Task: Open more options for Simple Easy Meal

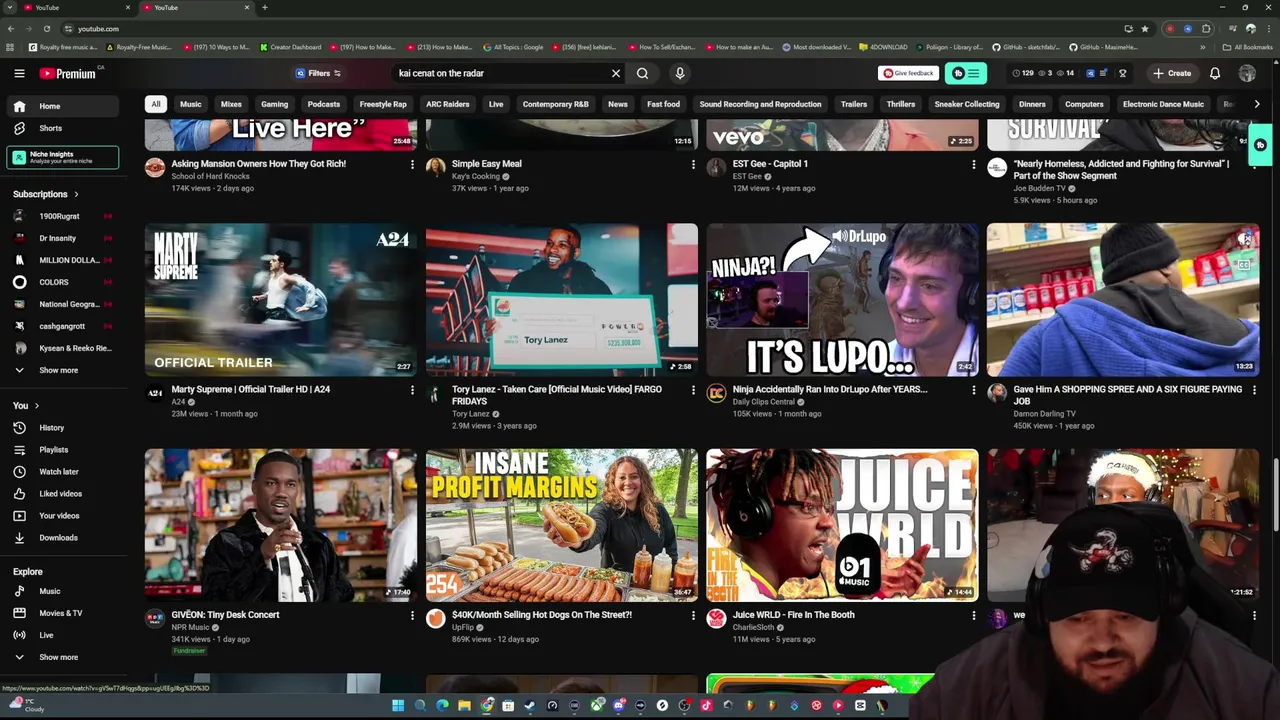Action: click(693, 164)
